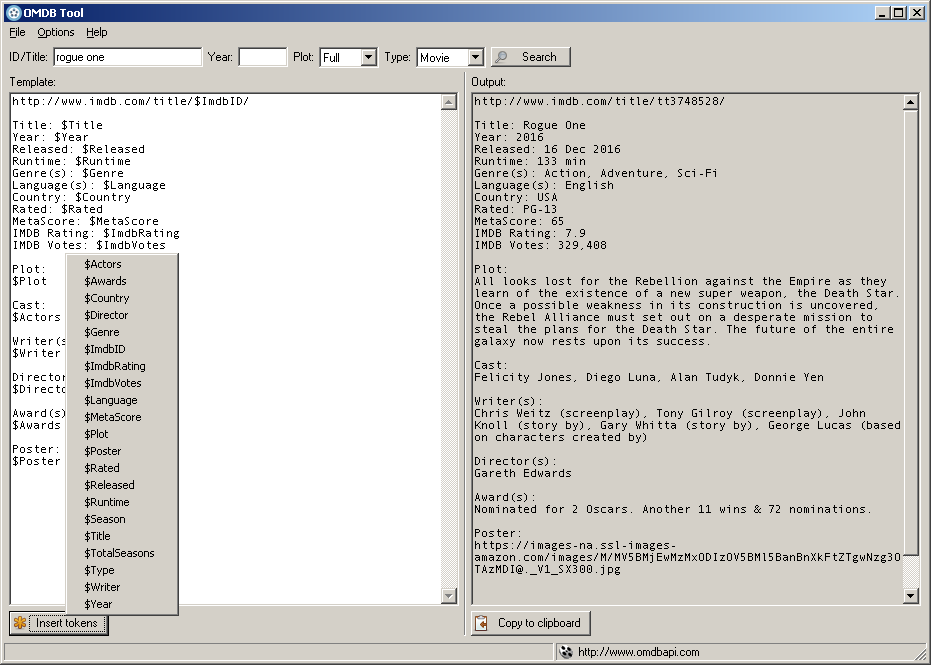Insert the $Plot token from the menu
931x665 pixels.
point(122,434)
